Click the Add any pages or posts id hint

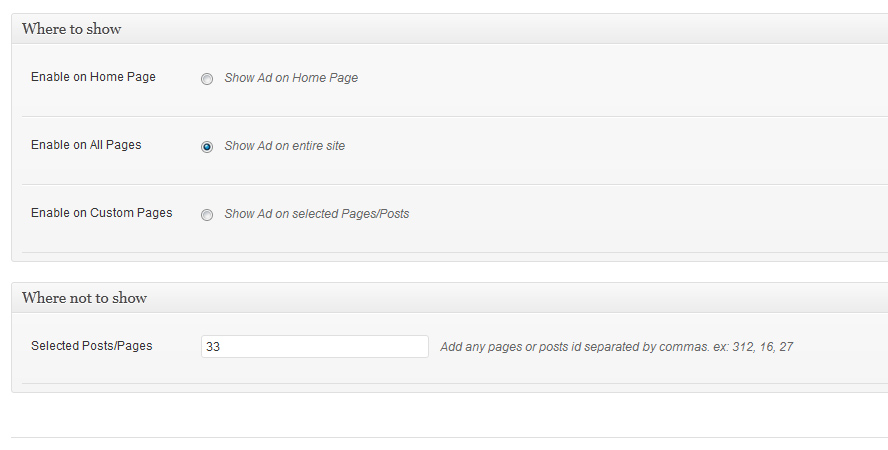[617, 347]
